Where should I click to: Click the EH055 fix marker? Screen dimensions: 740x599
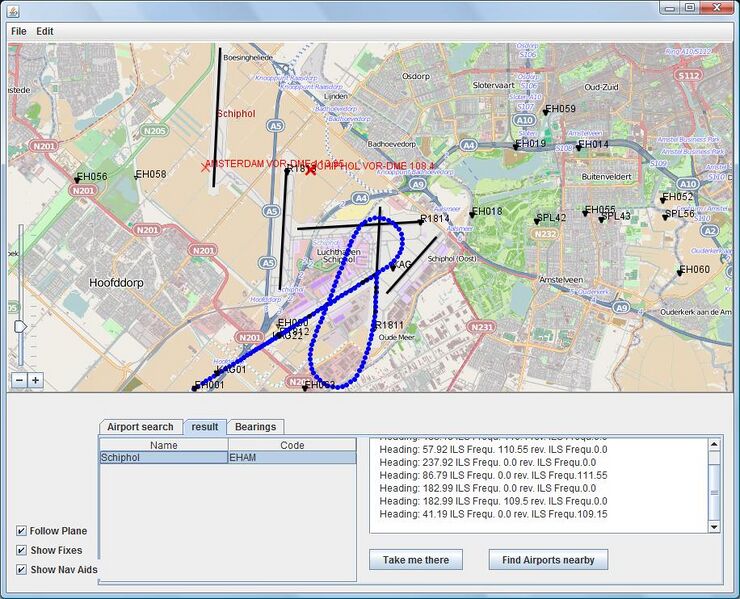pyautogui.click(x=585, y=213)
